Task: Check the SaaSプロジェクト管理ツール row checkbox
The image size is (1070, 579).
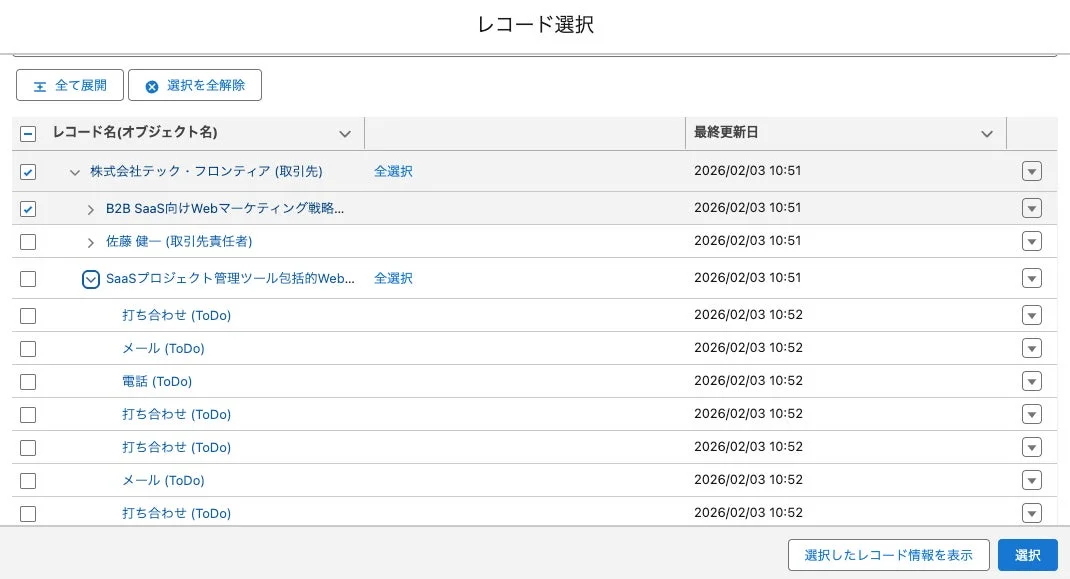Action: [28, 279]
